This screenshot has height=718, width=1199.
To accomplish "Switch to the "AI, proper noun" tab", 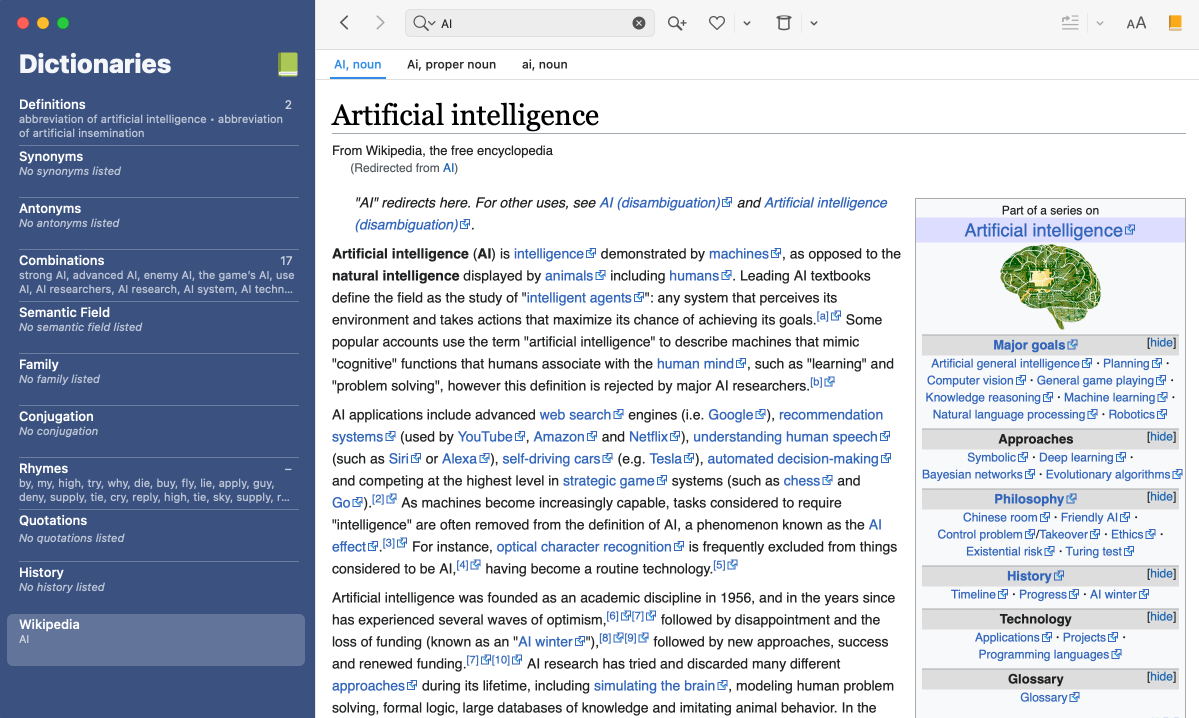I will point(451,64).
